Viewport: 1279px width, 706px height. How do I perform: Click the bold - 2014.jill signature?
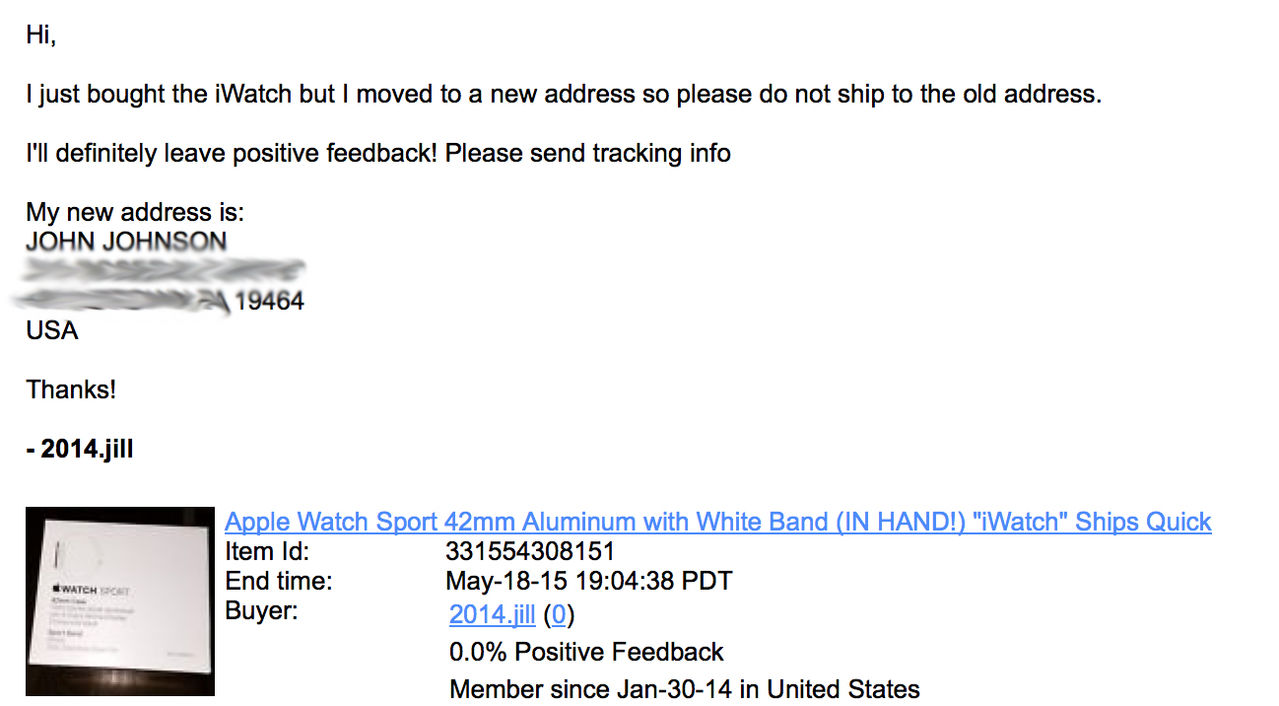coord(80,449)
